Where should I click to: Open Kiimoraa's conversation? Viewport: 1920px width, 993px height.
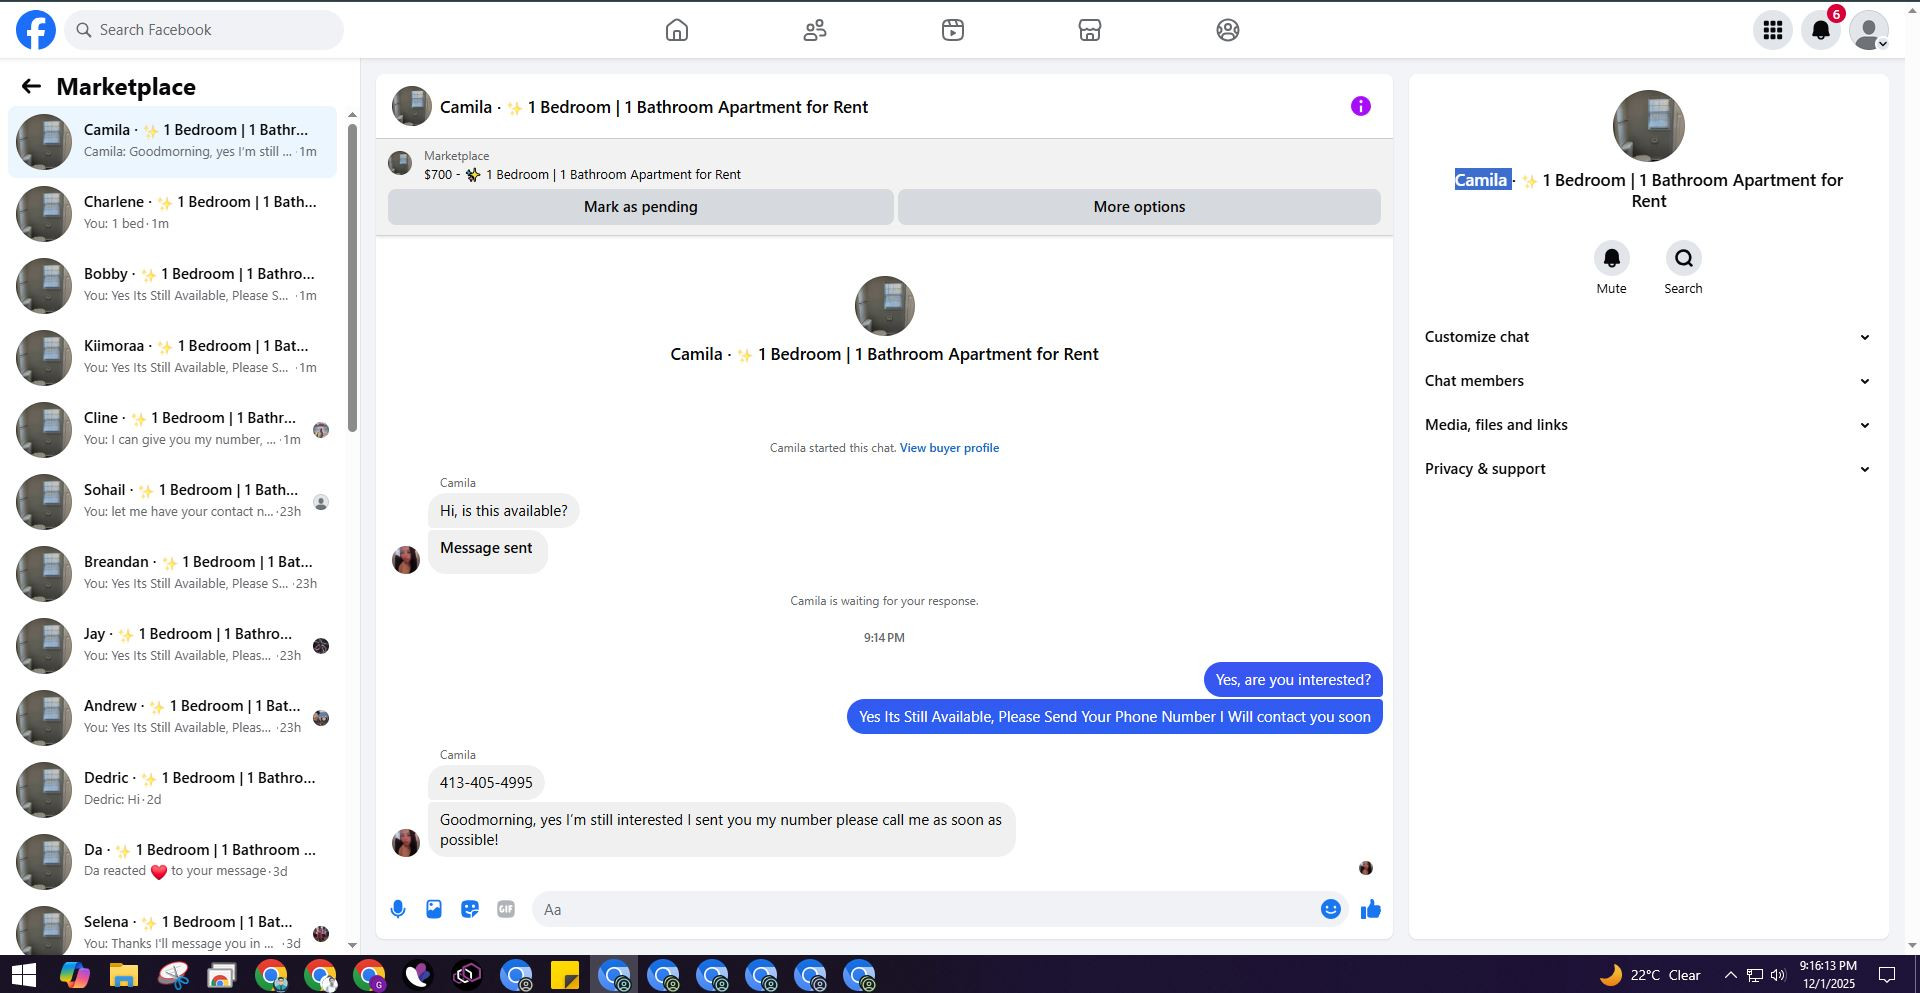pos(172,357)
